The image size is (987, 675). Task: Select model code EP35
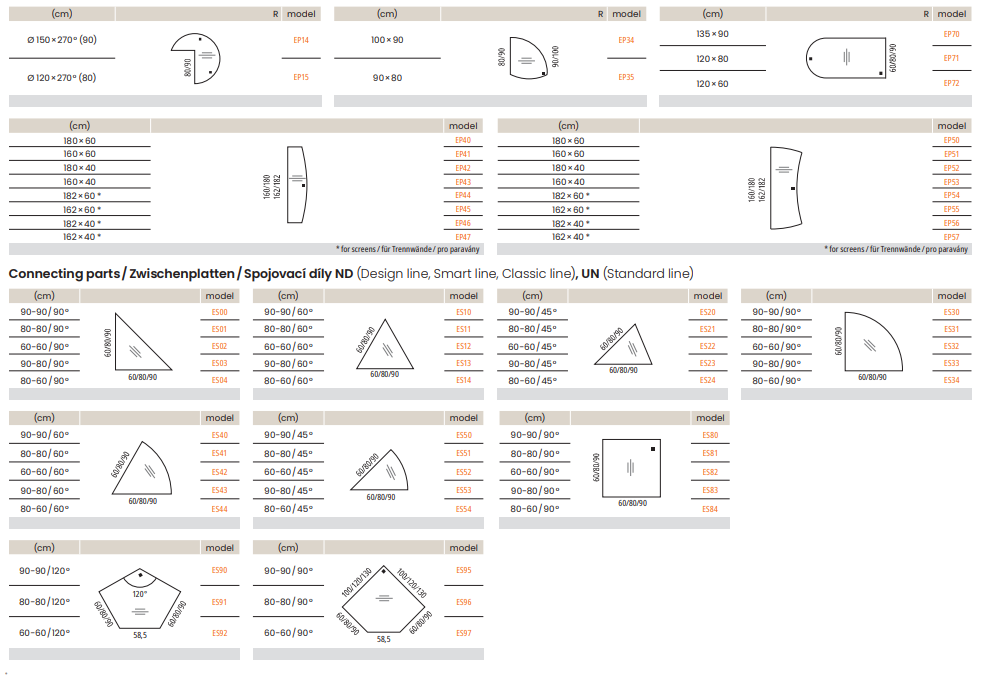[x=626, y=77]
